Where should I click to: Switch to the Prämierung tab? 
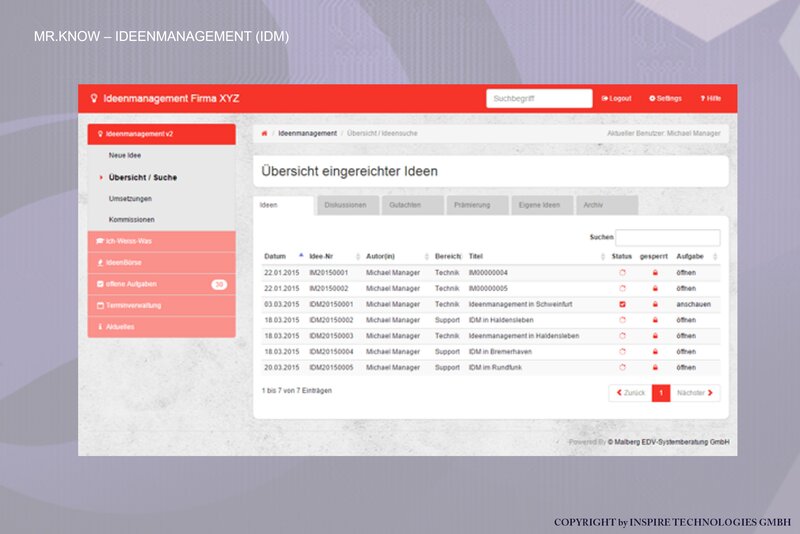tap(477, 205)
